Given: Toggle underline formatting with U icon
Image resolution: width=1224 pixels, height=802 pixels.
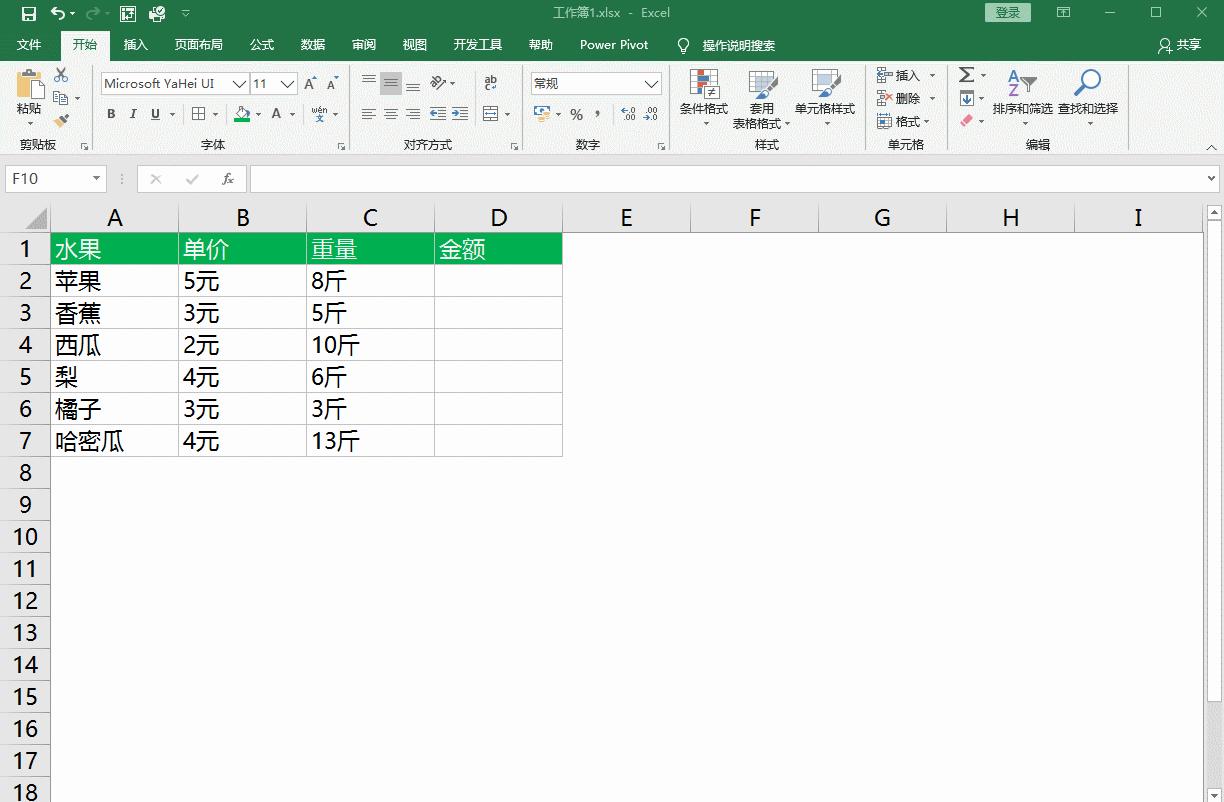Looking at the screenshot, I should [x=155, y=114].
